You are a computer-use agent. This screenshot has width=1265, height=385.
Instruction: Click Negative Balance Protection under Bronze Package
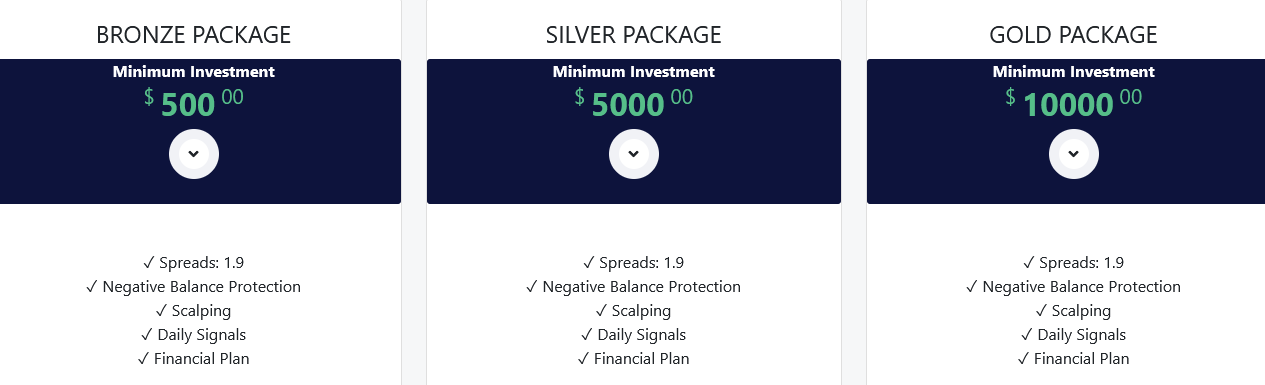tap(194, 287)
